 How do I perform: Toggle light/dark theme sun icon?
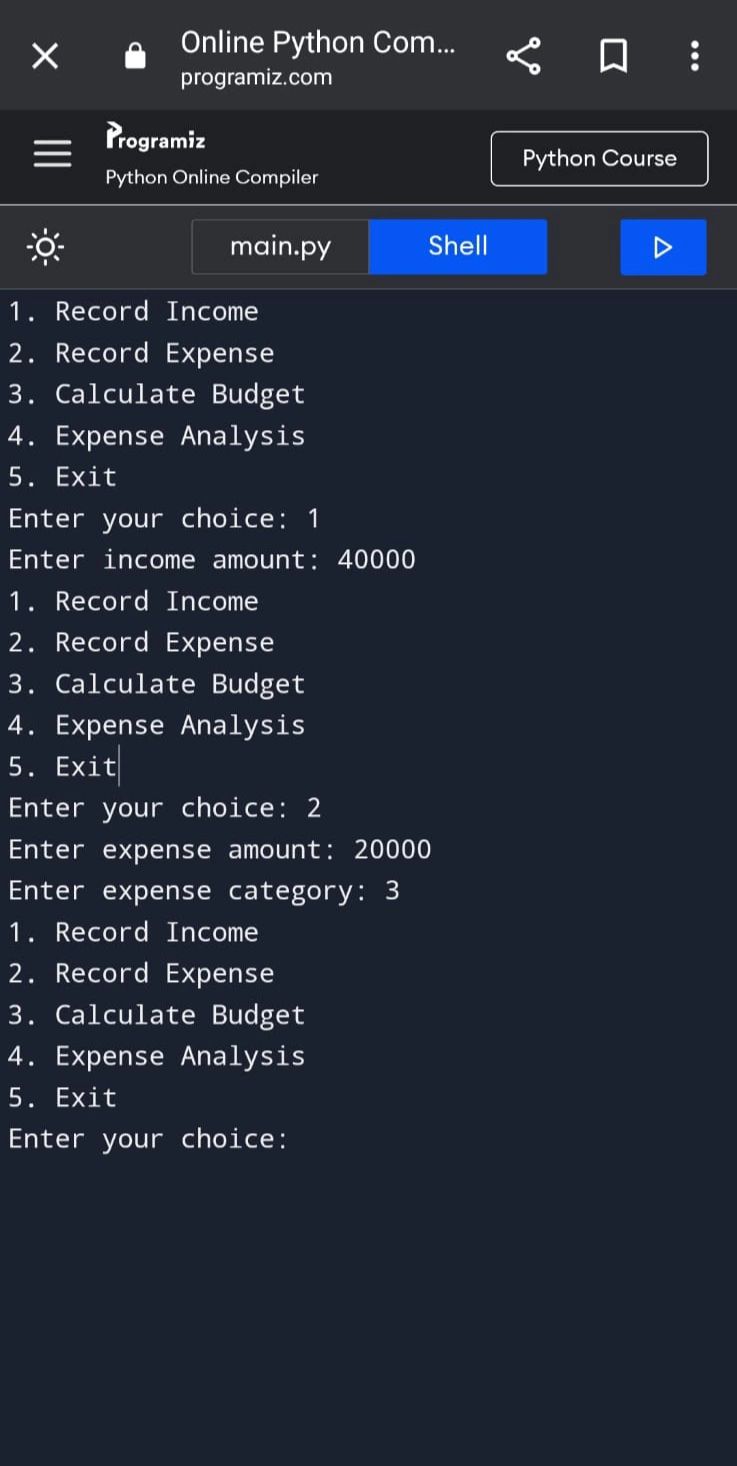coord(46,246)
